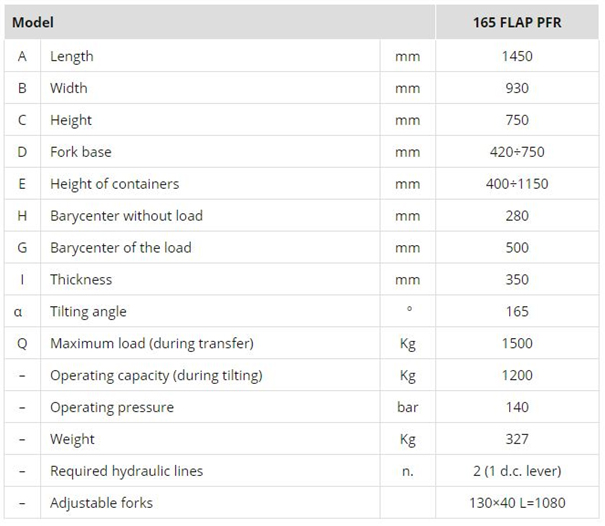The height and width of the screenshot is (526, 605).
Task: Select the 2 (1 d.c. lever) value
Action: [517, 471]
